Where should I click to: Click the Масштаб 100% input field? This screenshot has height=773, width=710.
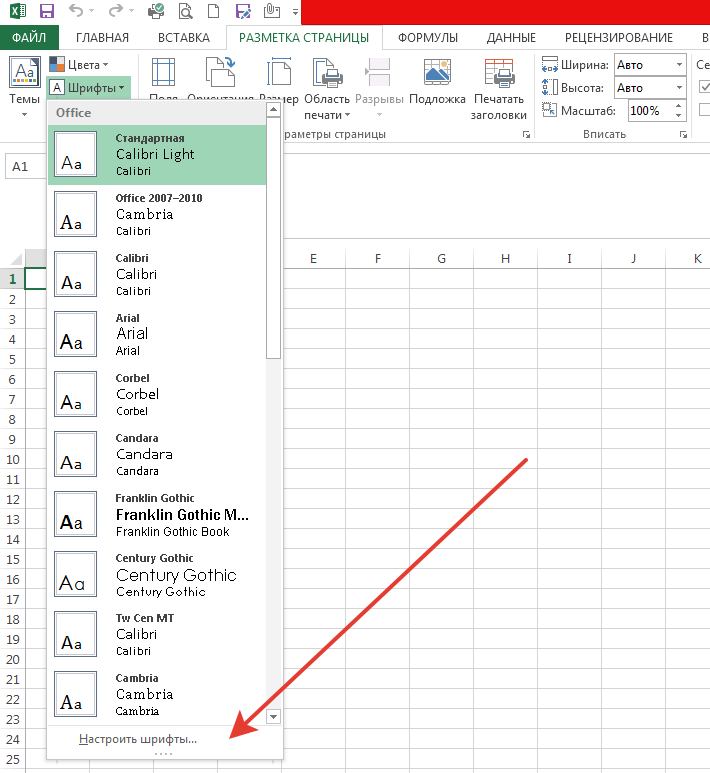(649, 110)
